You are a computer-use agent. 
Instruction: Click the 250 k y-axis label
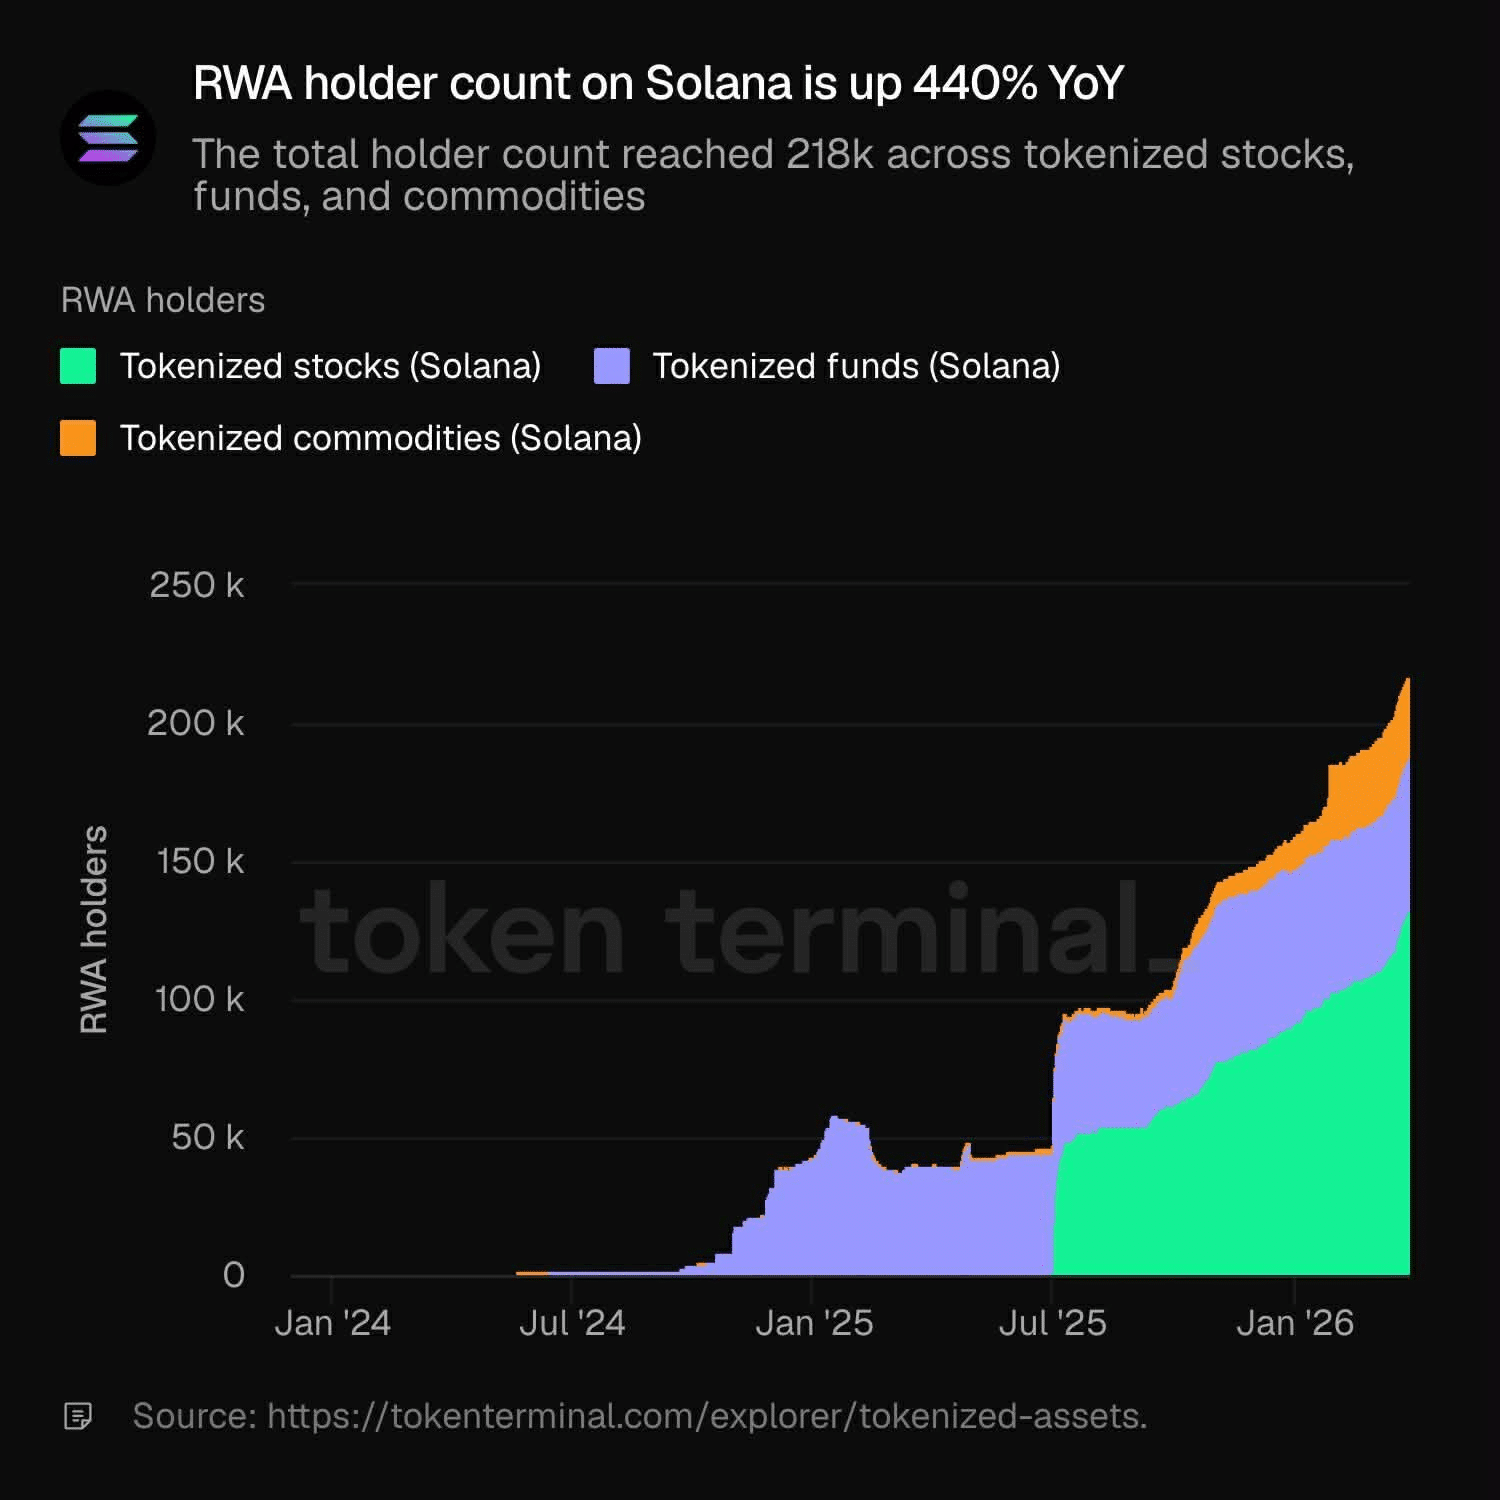pos(196,585)
